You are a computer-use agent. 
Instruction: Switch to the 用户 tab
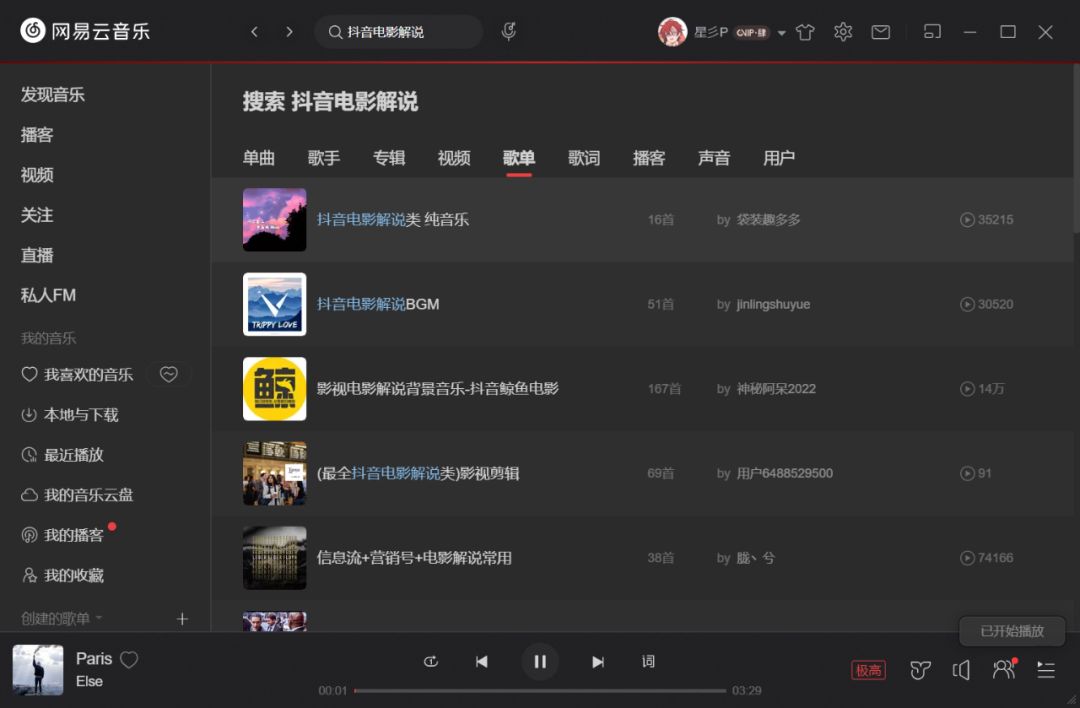click(779, 158)
